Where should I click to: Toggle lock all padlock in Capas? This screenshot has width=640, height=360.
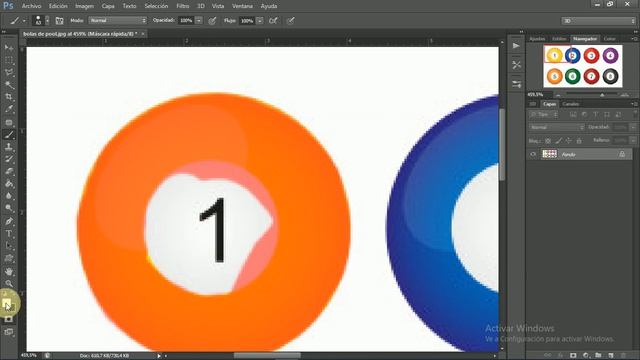pos(579,141)
